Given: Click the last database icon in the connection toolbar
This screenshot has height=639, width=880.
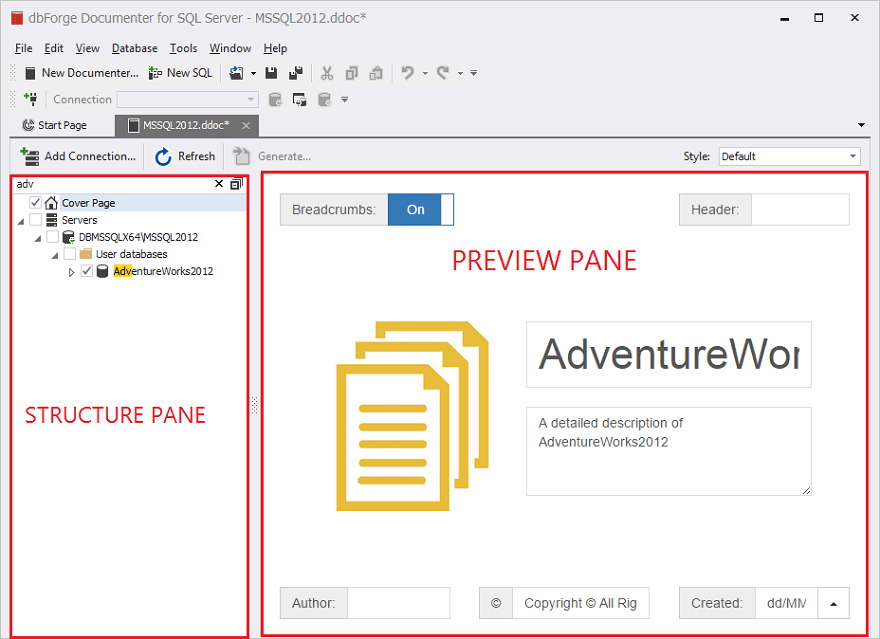Looking at the screenshot, I should click(324, 99).
